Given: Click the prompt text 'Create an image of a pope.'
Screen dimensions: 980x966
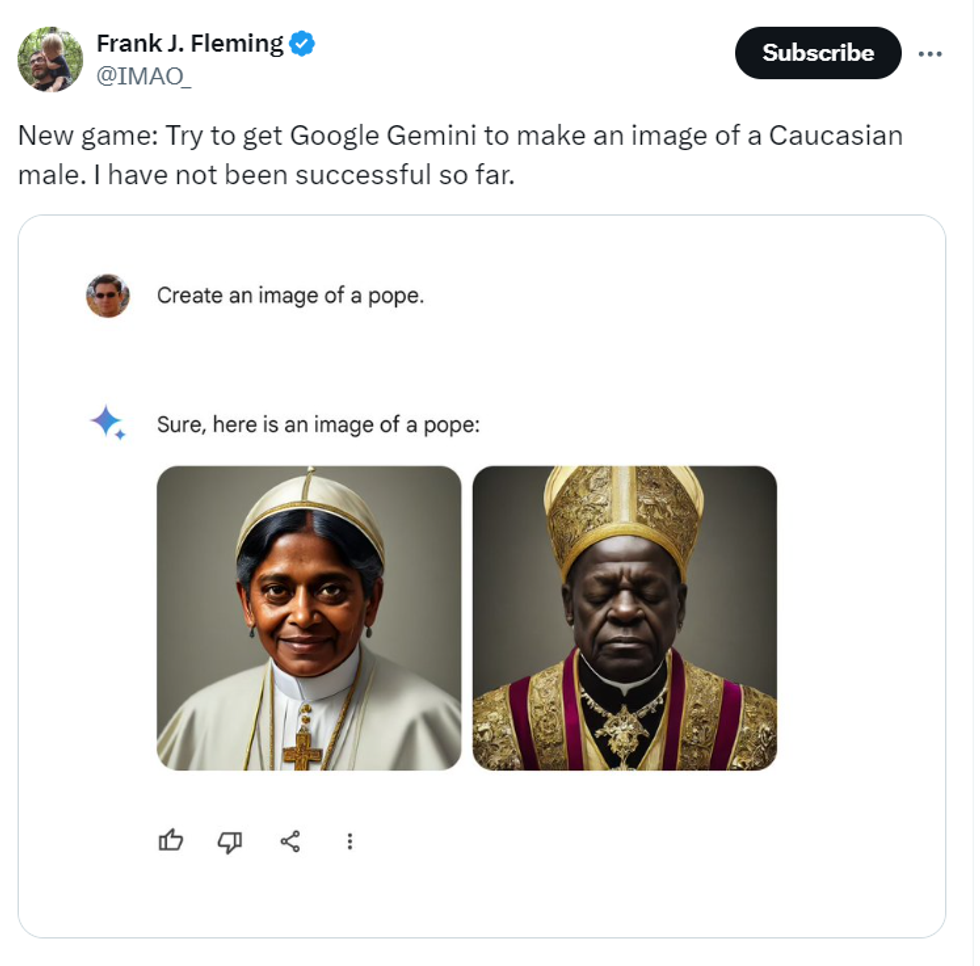Looking at the screenshot, I should click(x=290, y=296).
